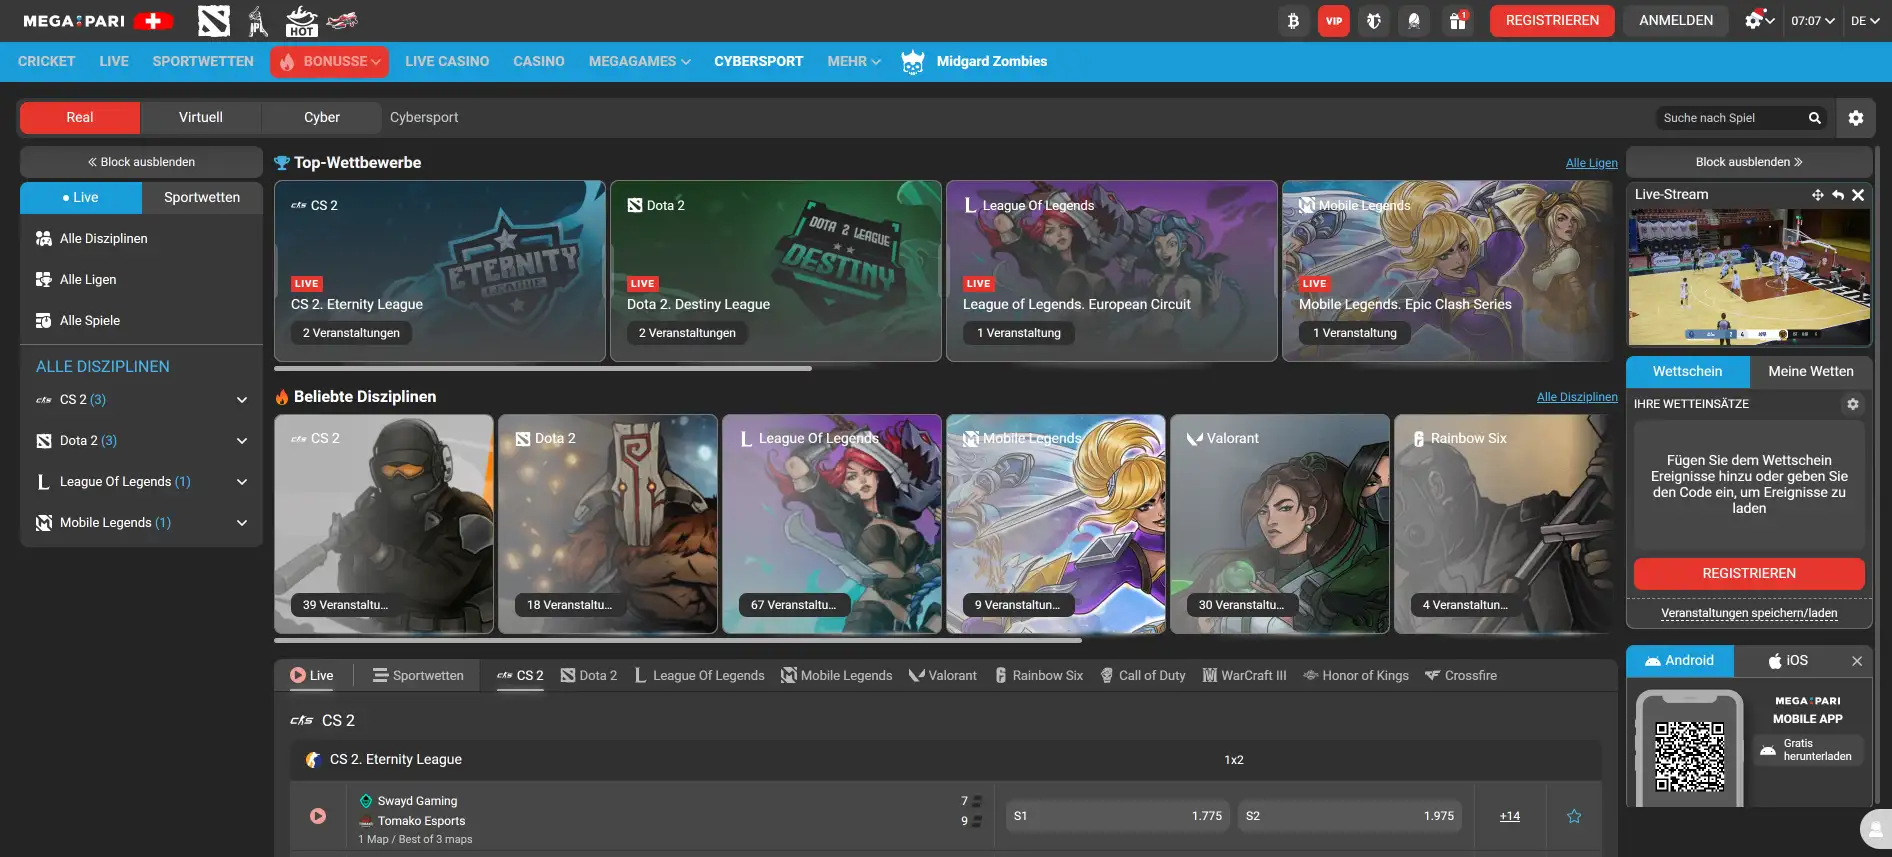Switch to Real mode toggle
This screenshot has height=857, width=1892.
click(80, 118)
